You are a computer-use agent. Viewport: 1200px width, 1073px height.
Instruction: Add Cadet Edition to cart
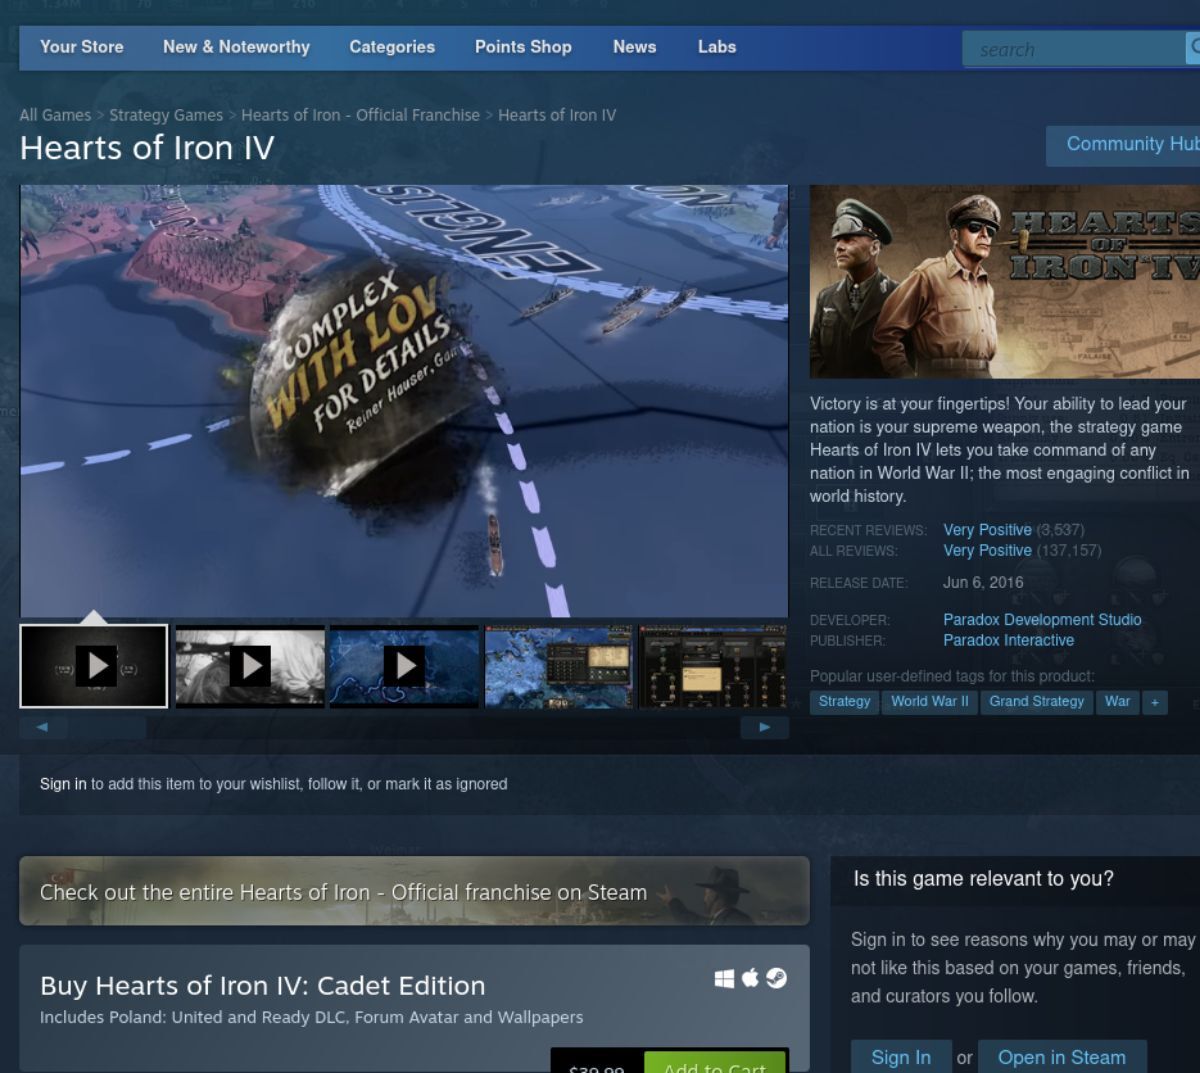click(714, 1062)
